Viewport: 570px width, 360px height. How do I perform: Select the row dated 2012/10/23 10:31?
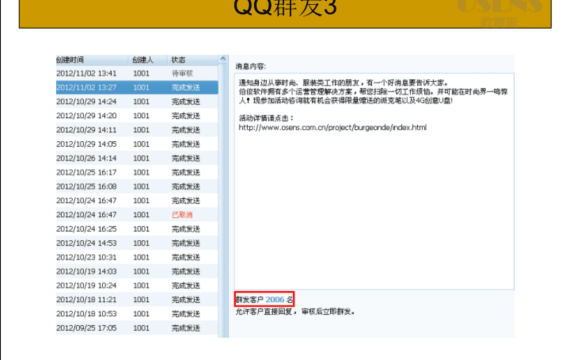[137, 257]
